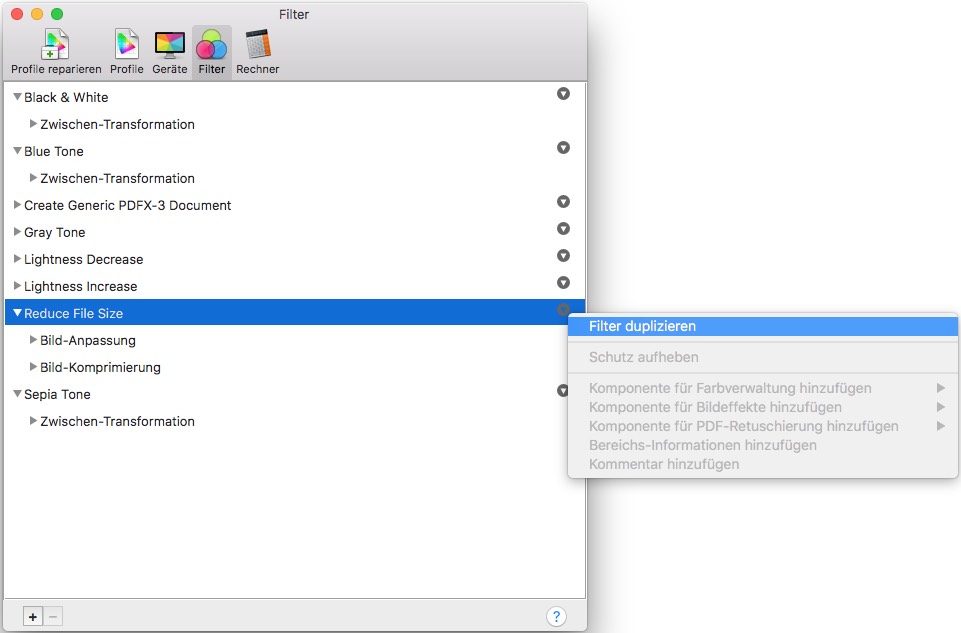Open the Profile reparieren tool
Viewport: 961px width, 633px height.
(x=54, y=45)
